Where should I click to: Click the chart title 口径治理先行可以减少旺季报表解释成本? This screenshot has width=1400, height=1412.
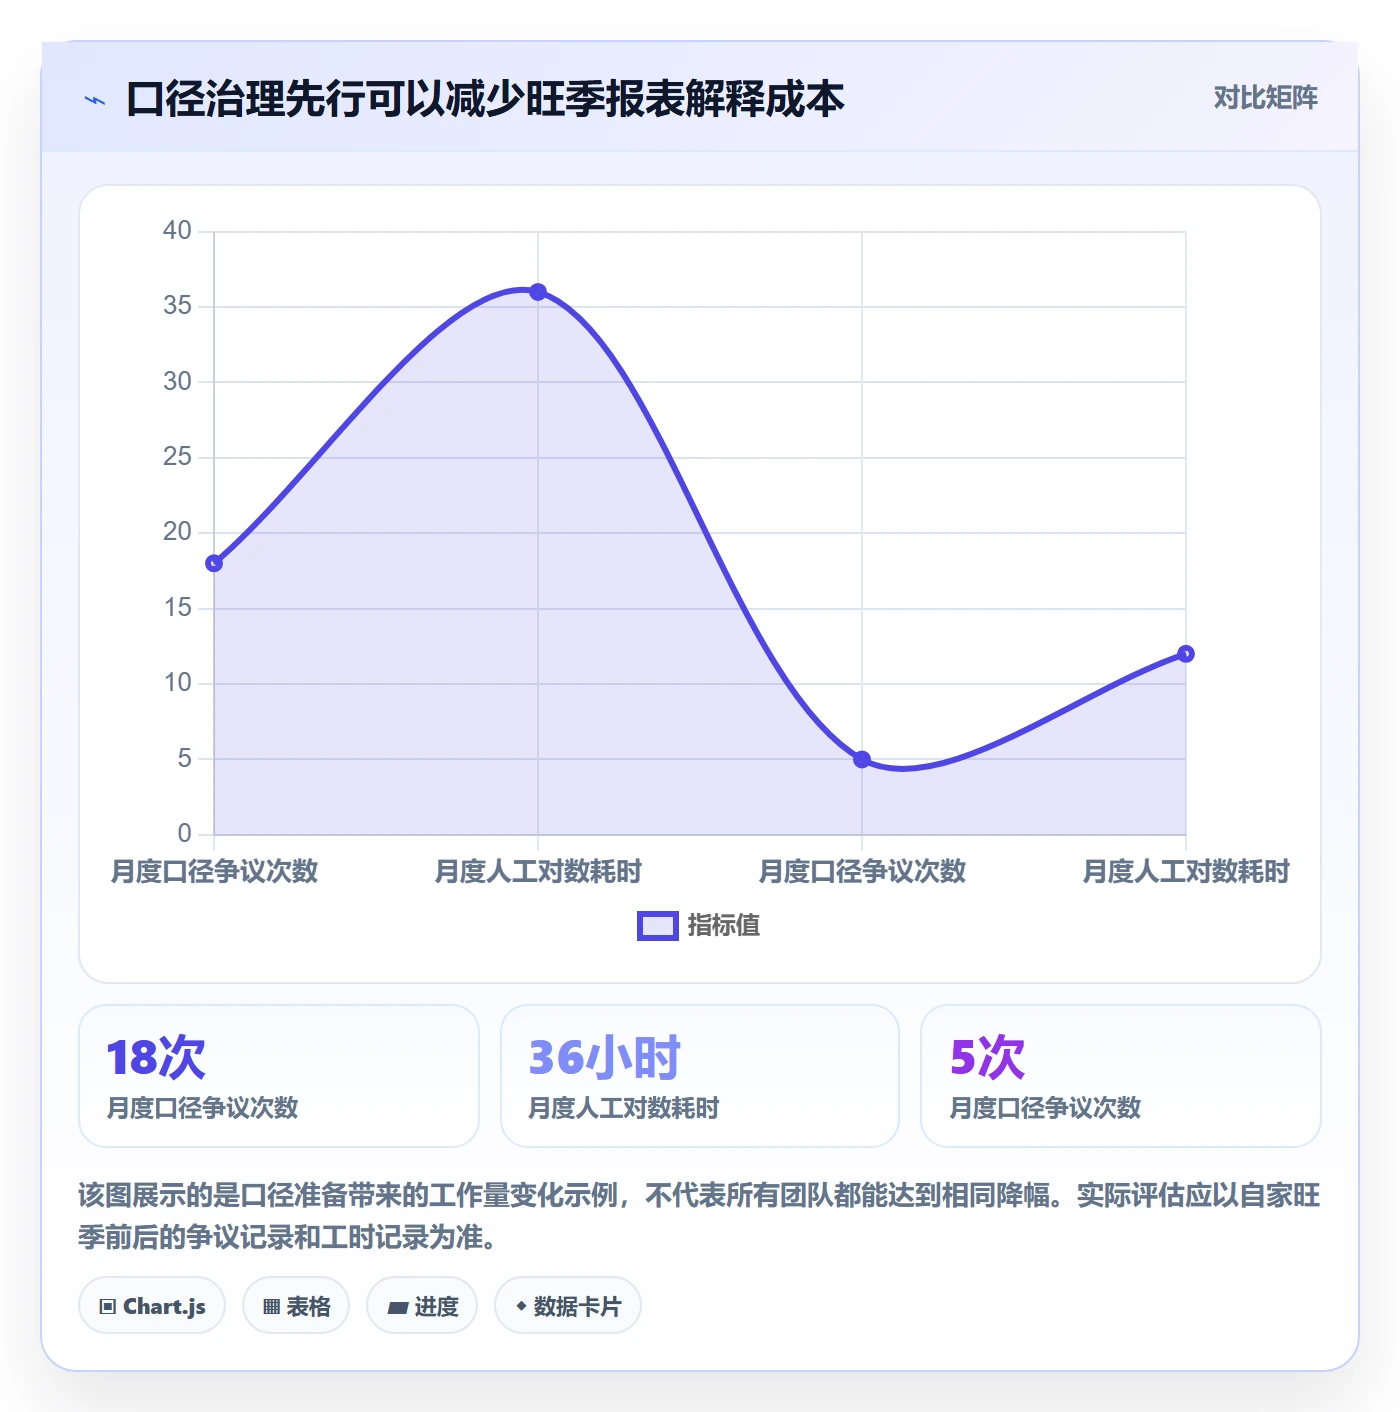coord(485,99)
